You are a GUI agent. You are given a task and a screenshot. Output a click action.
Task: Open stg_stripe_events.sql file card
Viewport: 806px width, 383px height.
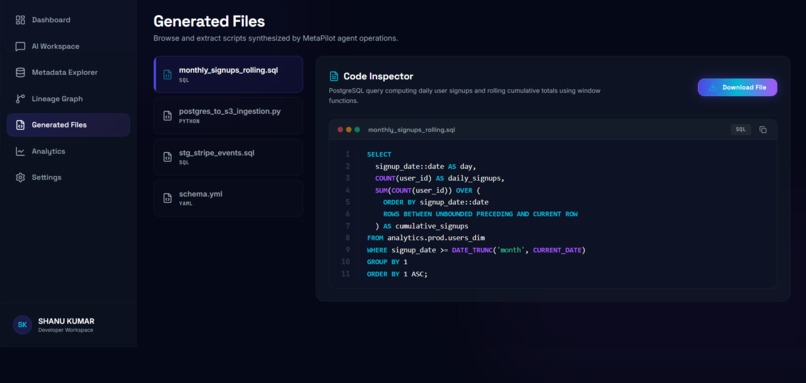click(x=228, y=157)
